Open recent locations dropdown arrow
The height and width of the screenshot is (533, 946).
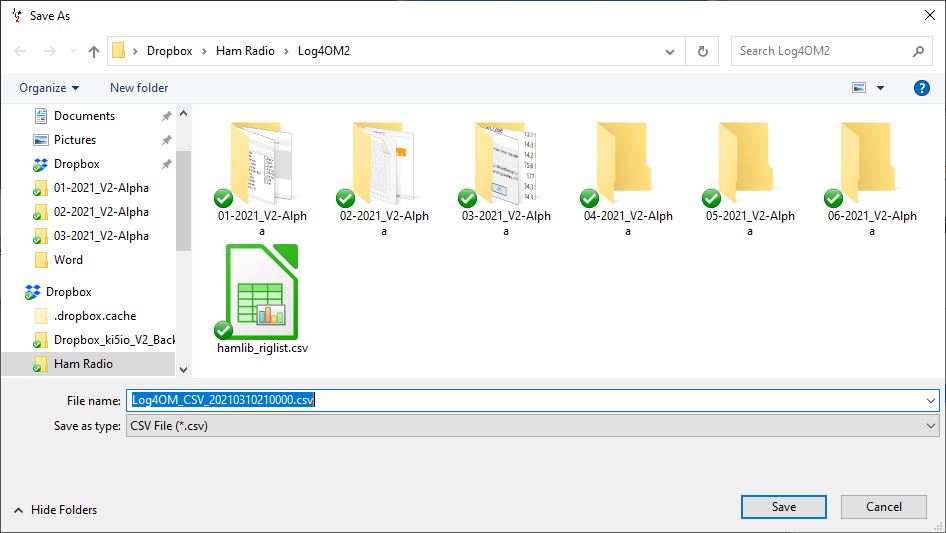[73, 51]
